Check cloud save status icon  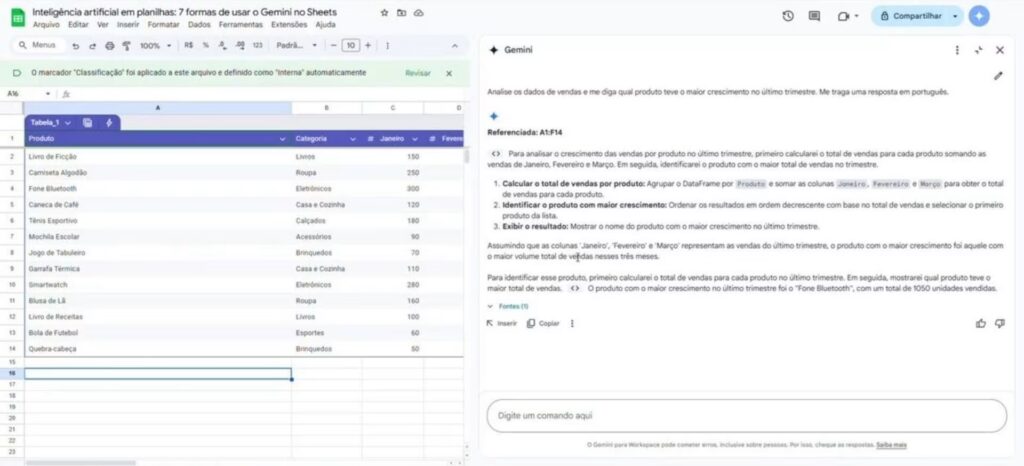(x=419, y=12)
